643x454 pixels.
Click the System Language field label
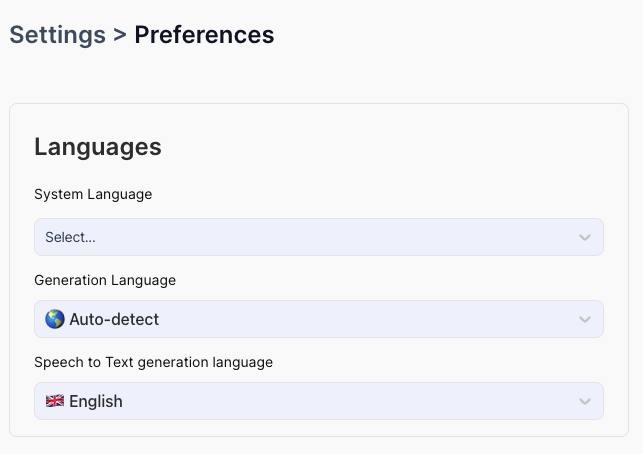pos(93,194)
